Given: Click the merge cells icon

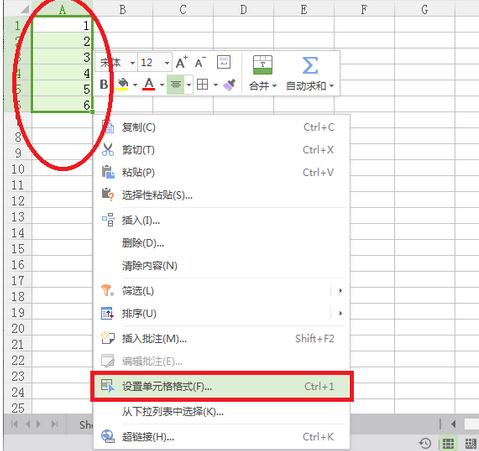Looking at the screenshot, I should click(x=262, y=65).
